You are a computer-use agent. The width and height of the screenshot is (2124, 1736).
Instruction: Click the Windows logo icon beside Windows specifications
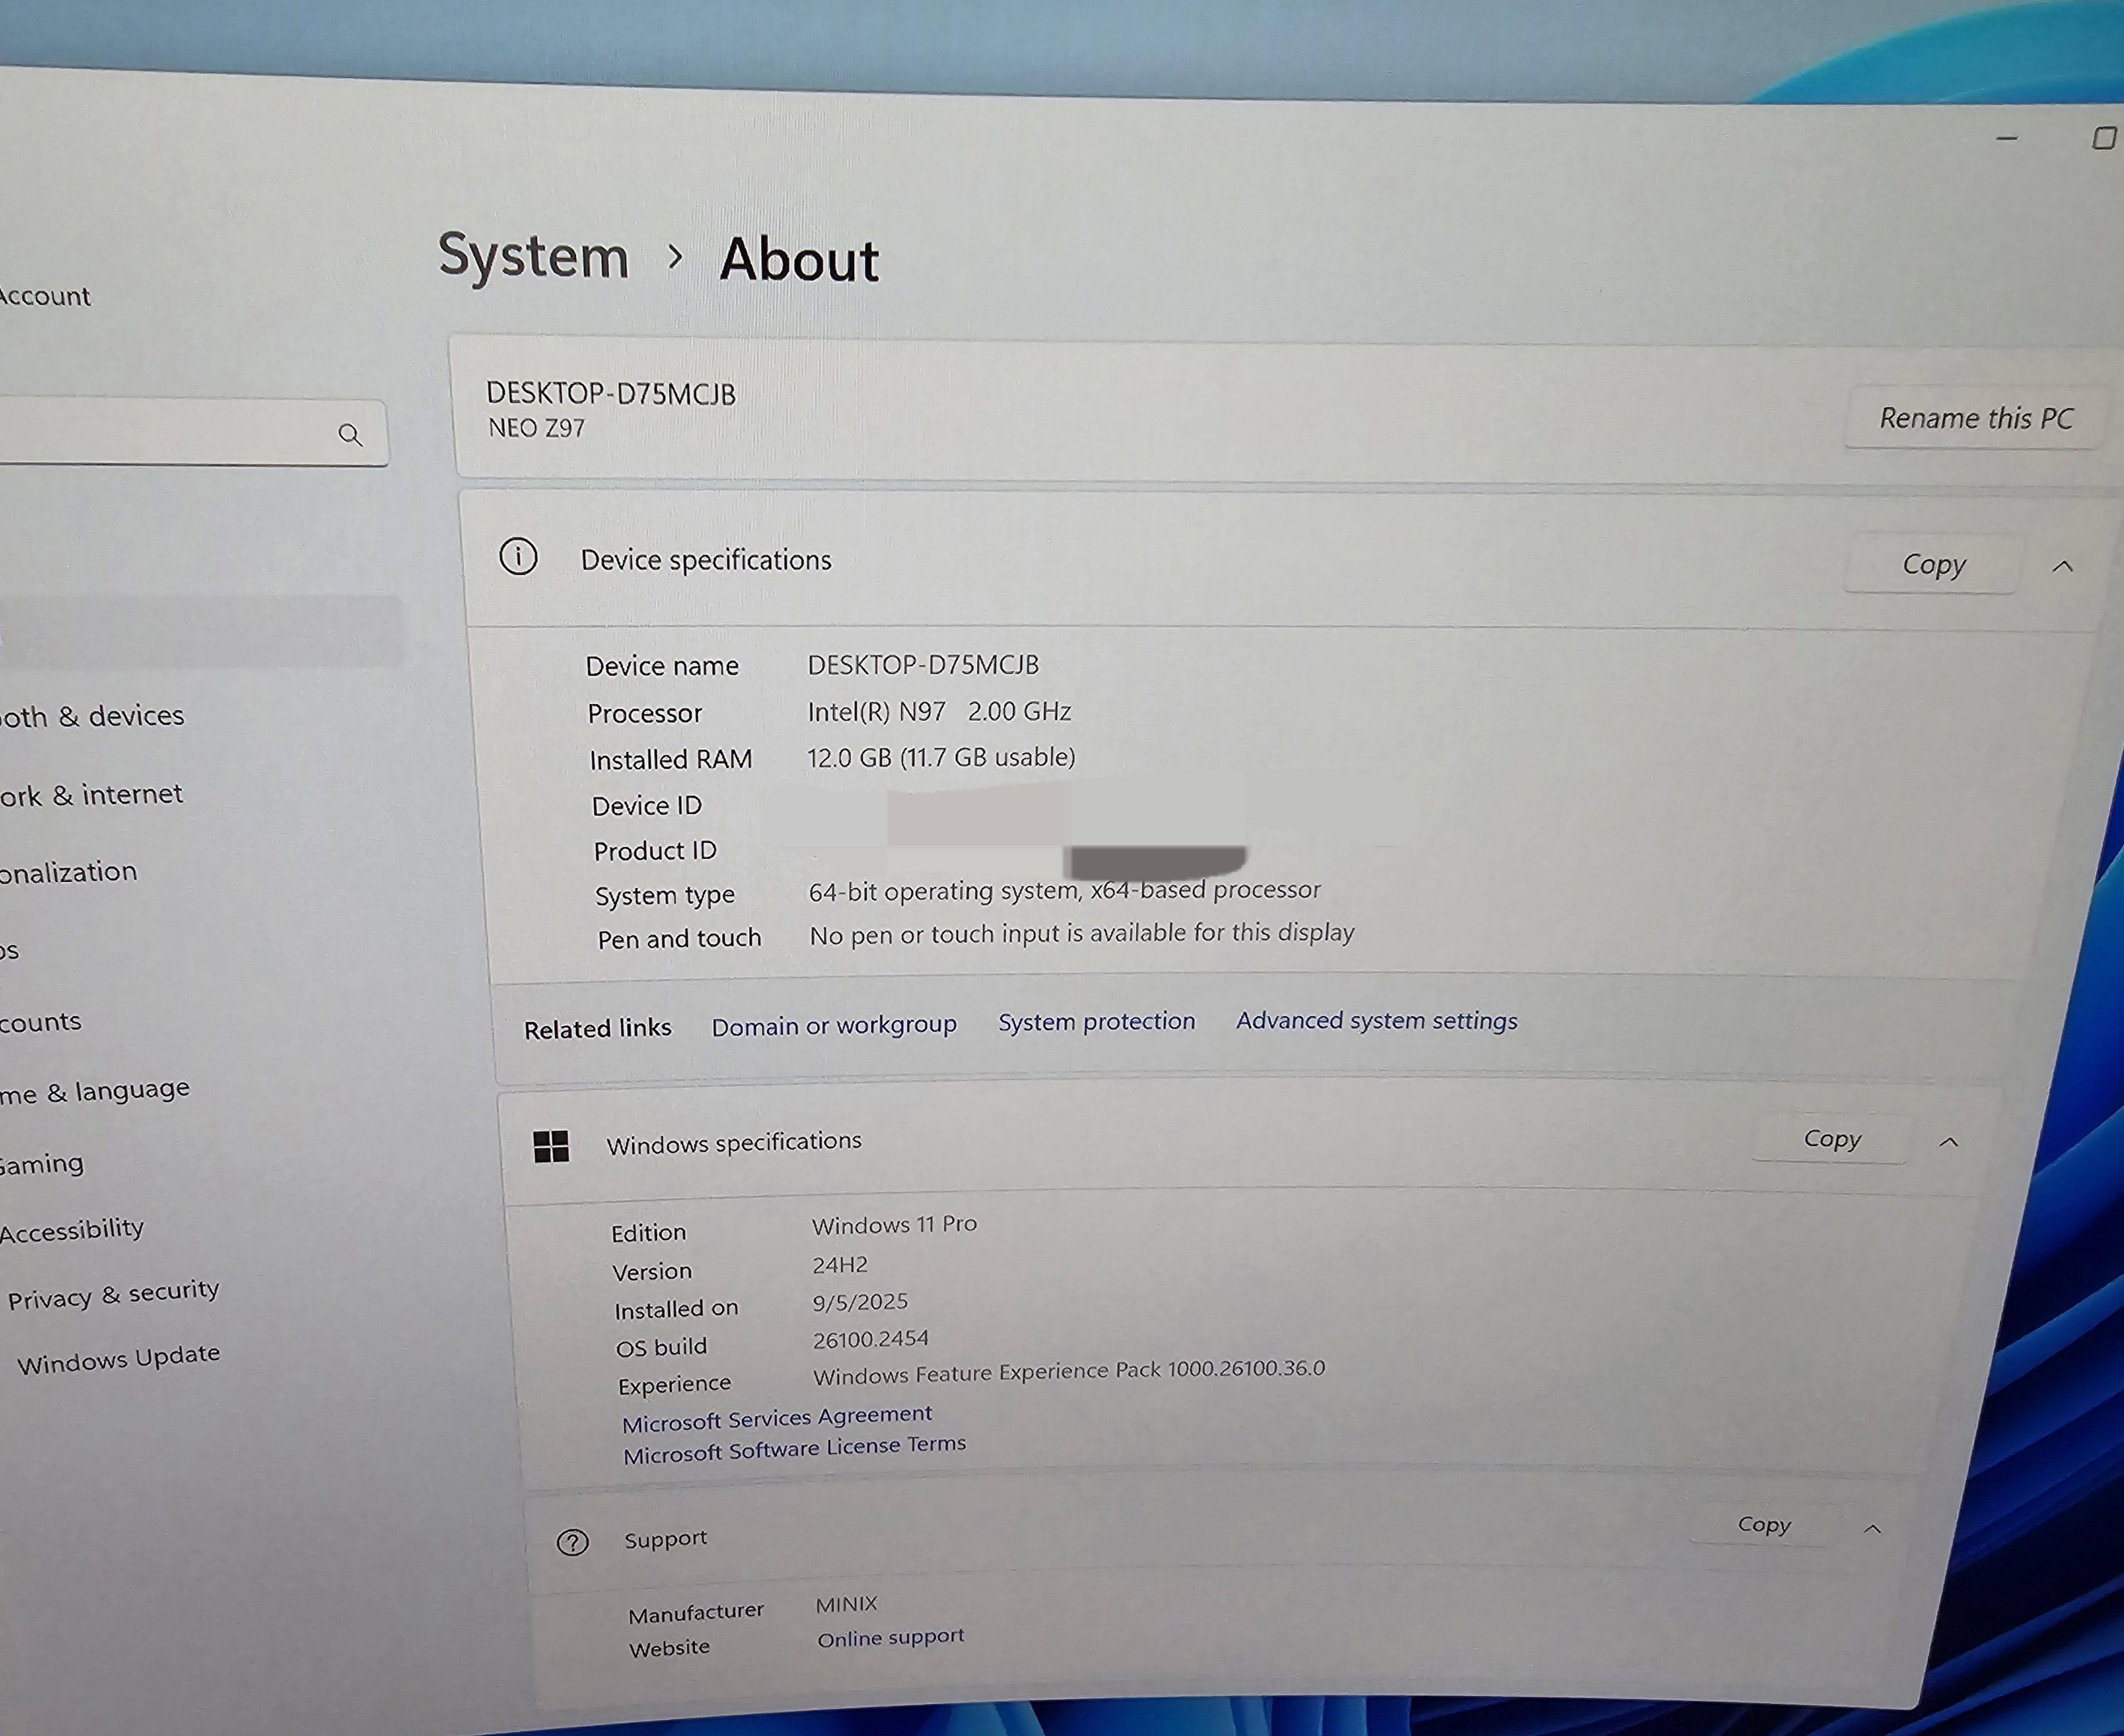click(551, 1146)
